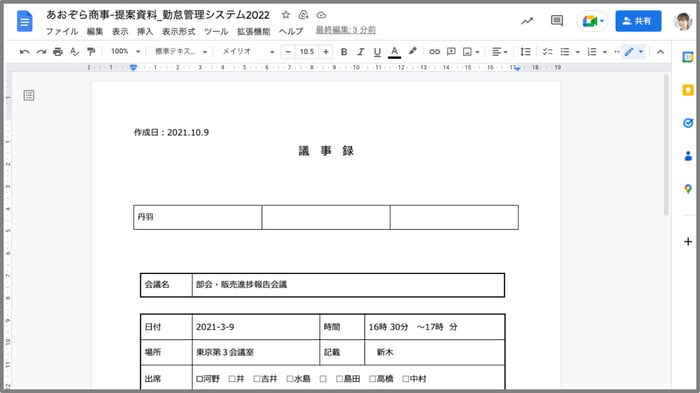The height and width of the screenshot is (393, 700).
Task: Open Google Calendar side panel
Action: pos(688,57)
